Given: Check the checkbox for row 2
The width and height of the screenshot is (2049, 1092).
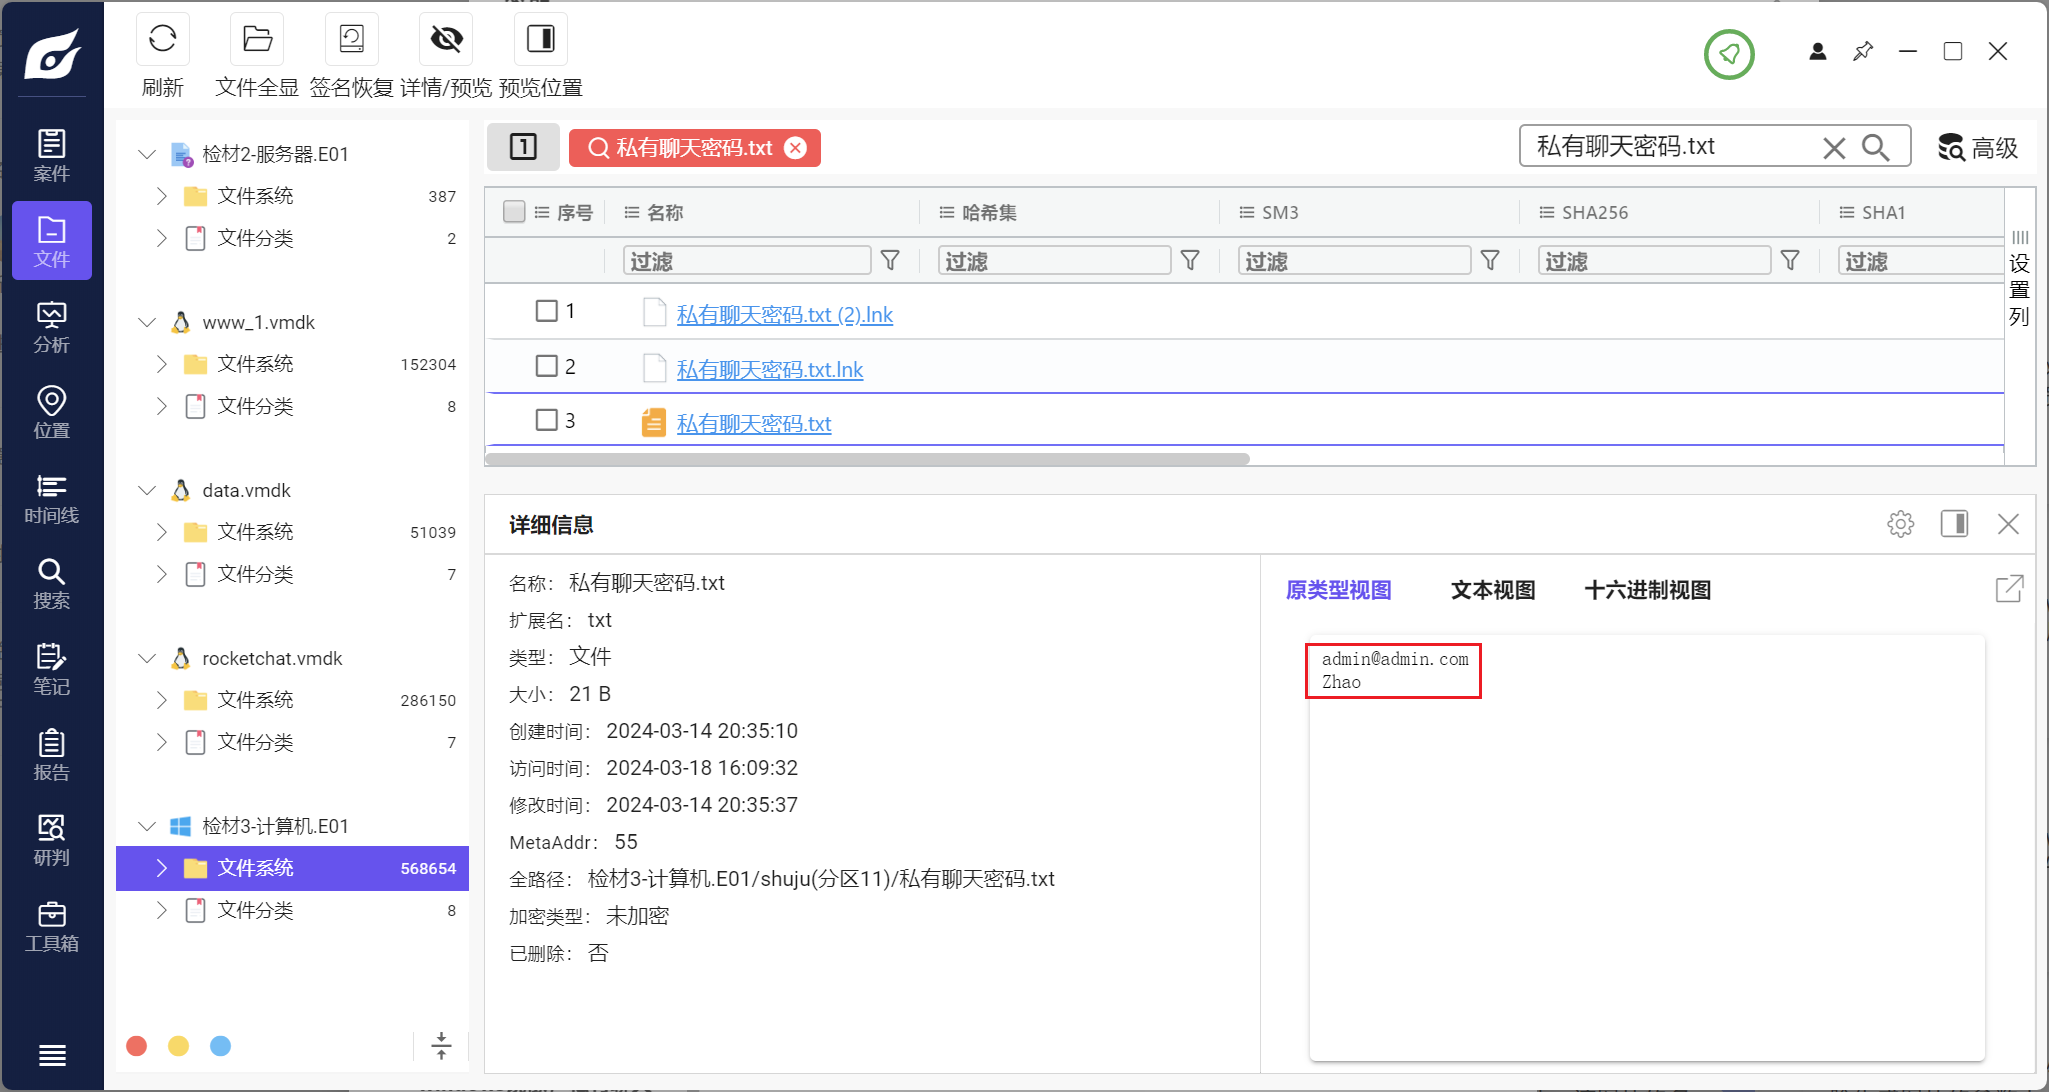Looking at the screenshot, I should [x=547, y=366].
